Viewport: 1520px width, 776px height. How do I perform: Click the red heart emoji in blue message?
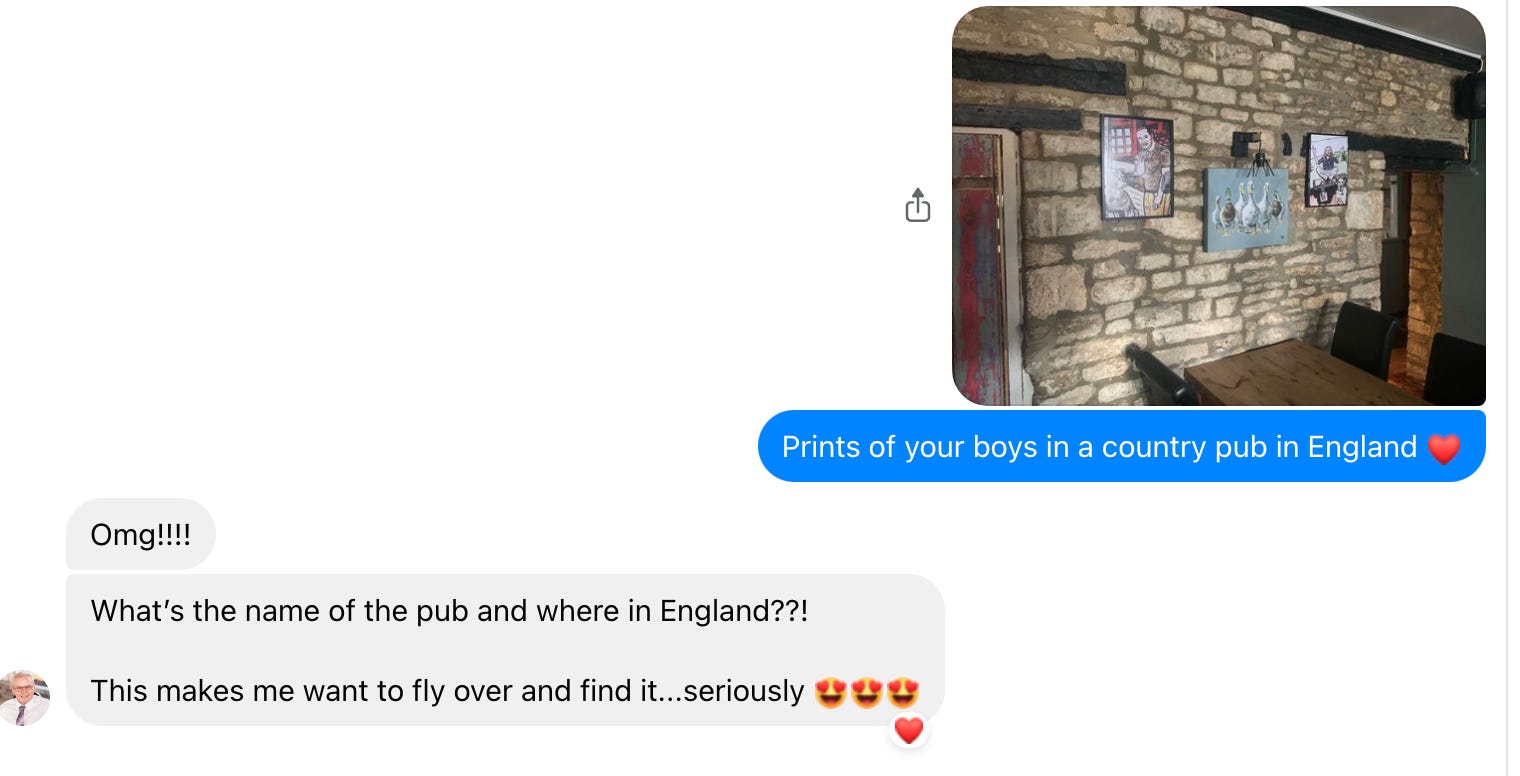(1444, 449)
